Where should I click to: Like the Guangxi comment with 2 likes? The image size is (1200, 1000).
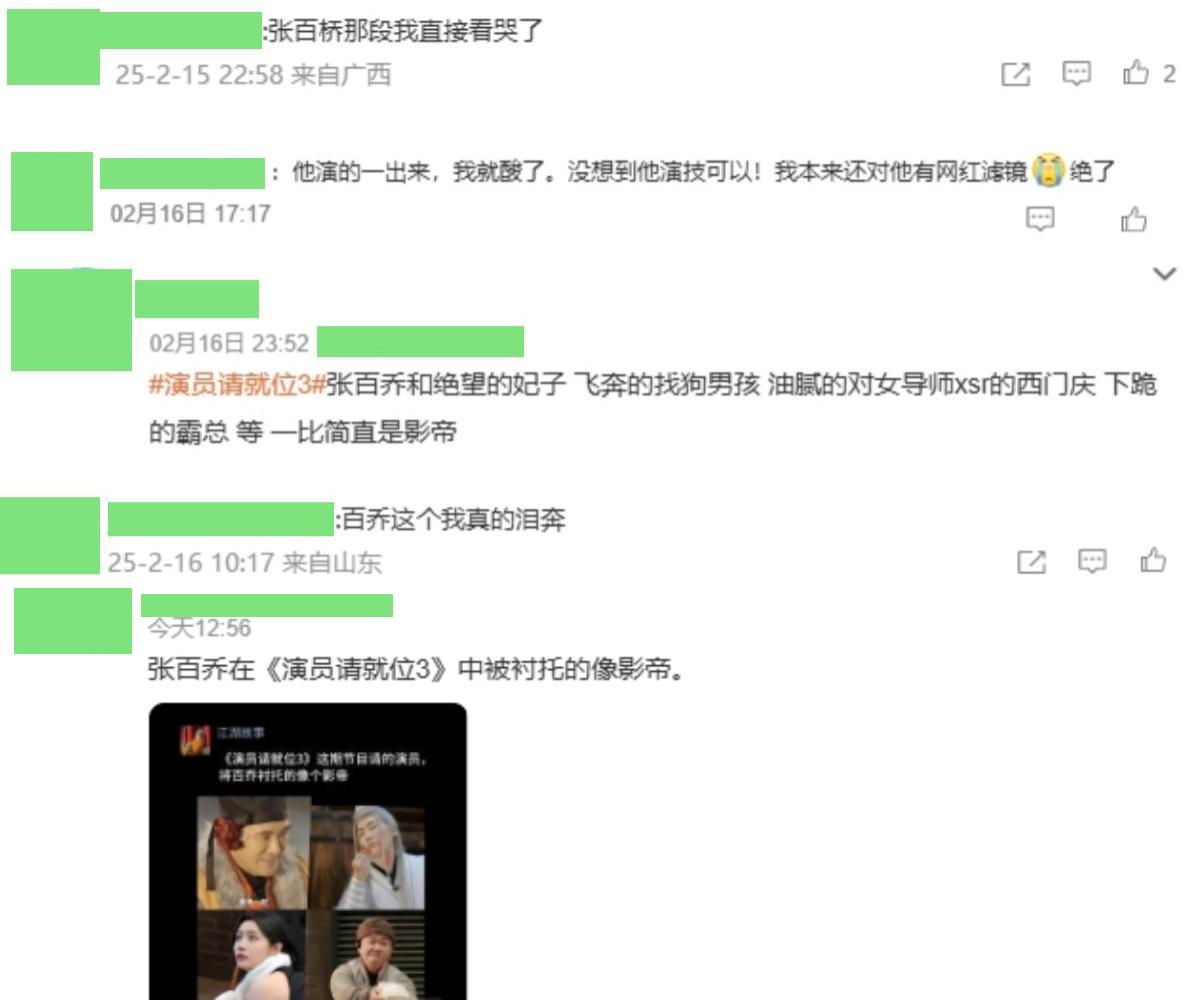click(1148, 72)
